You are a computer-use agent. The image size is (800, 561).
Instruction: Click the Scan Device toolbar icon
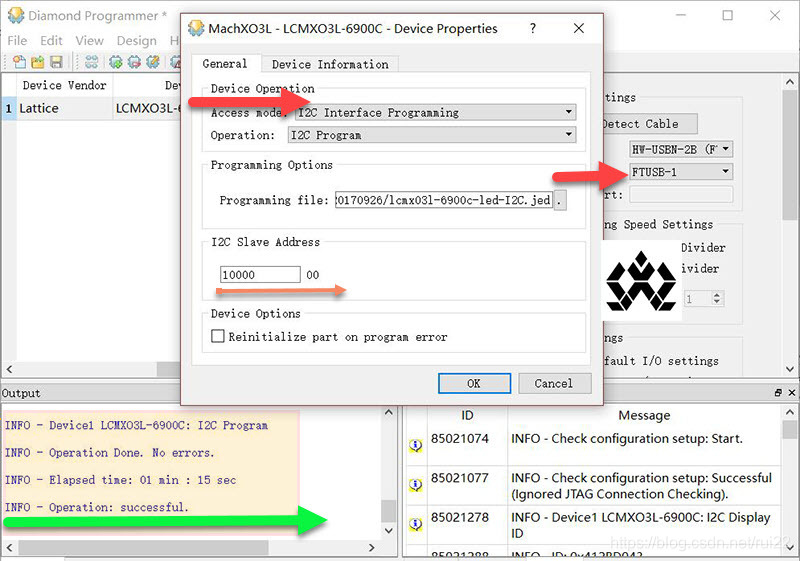click(91, 62)
